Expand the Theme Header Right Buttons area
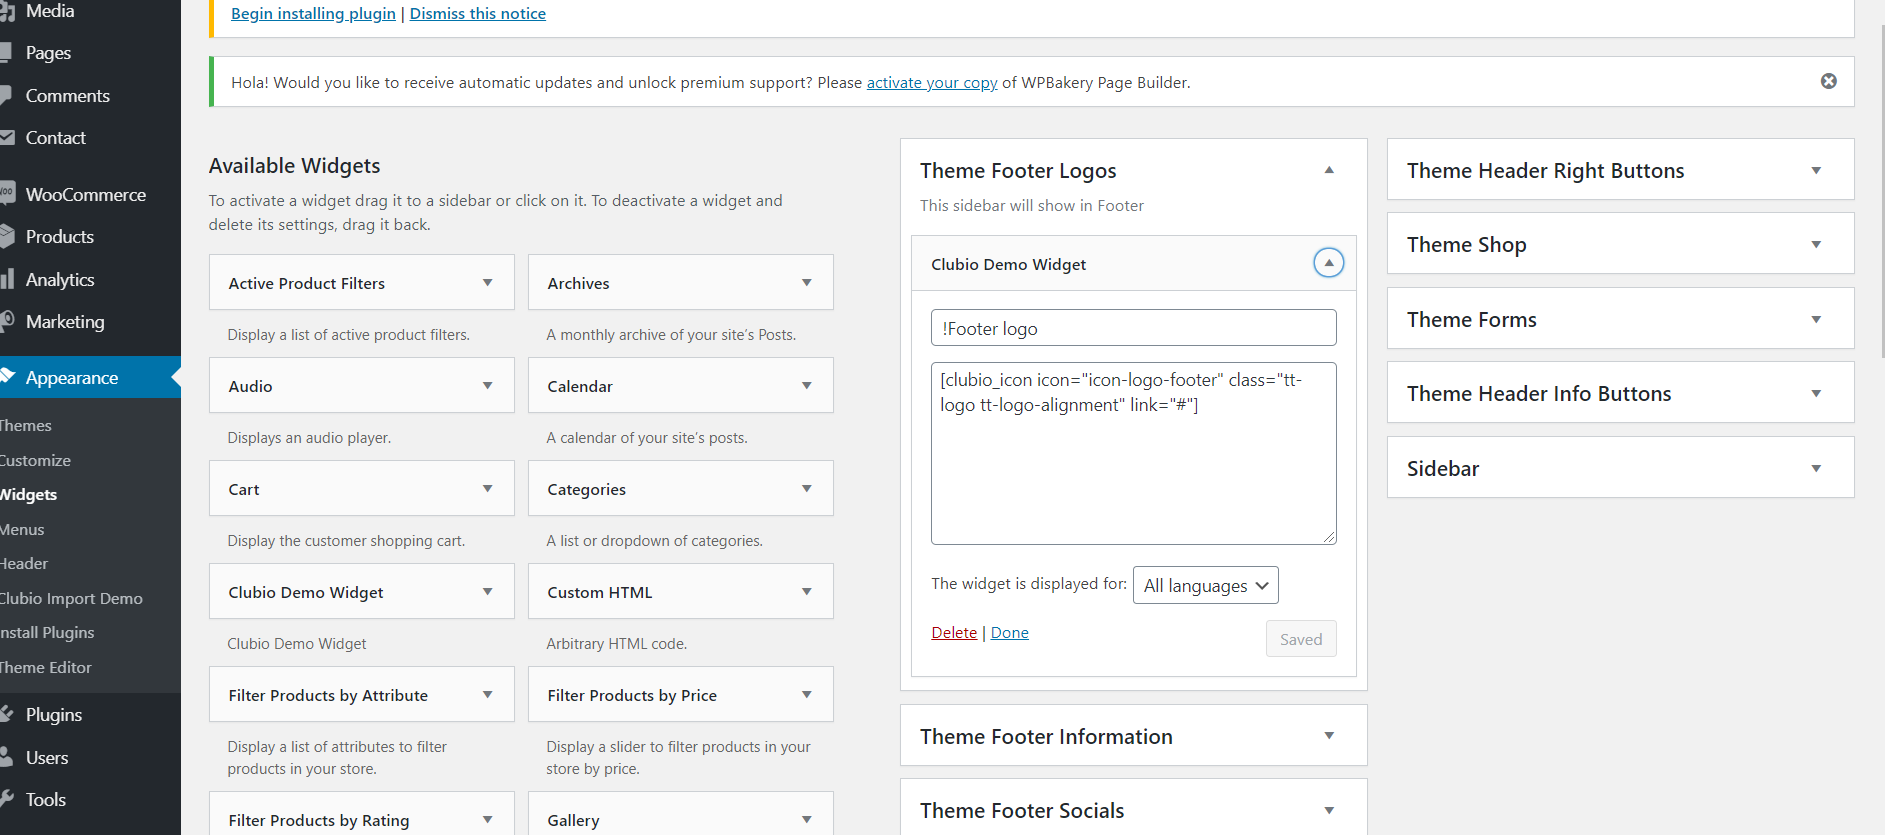Viewport: 1885px width, 835px height. [1816, 171]
